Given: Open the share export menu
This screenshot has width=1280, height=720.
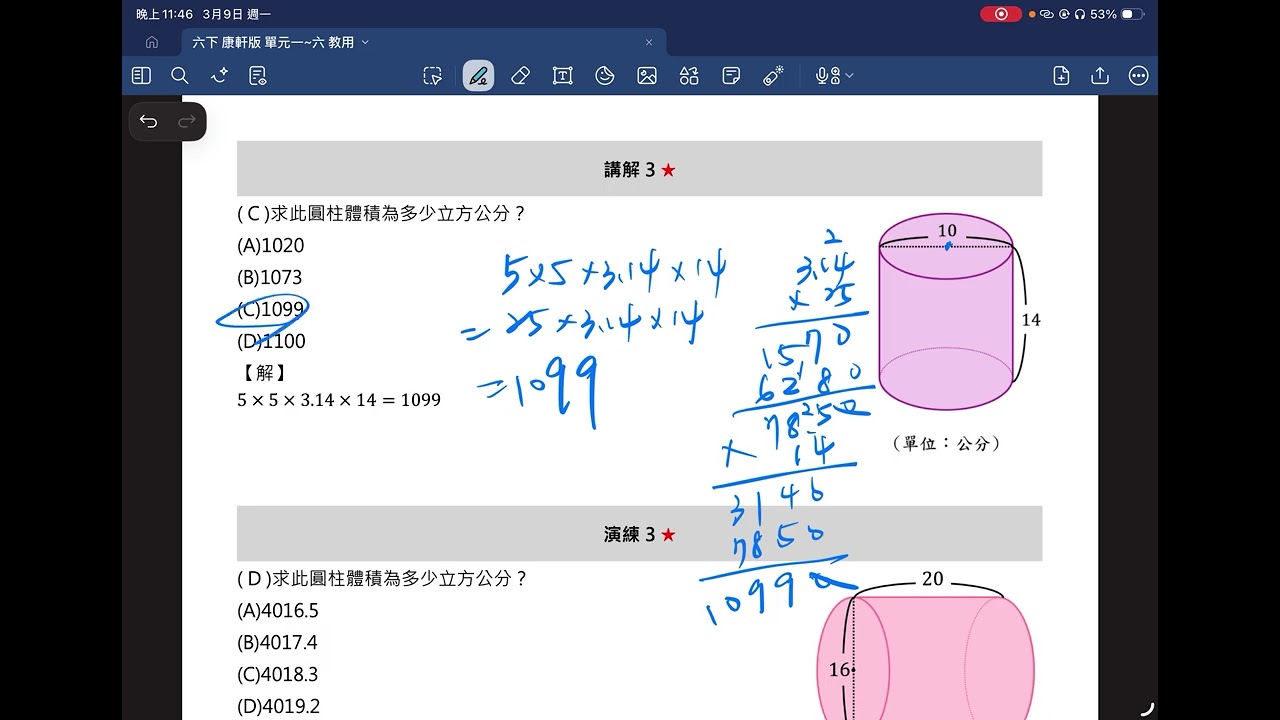Looking at the screenshot, I should [1100, 76].
